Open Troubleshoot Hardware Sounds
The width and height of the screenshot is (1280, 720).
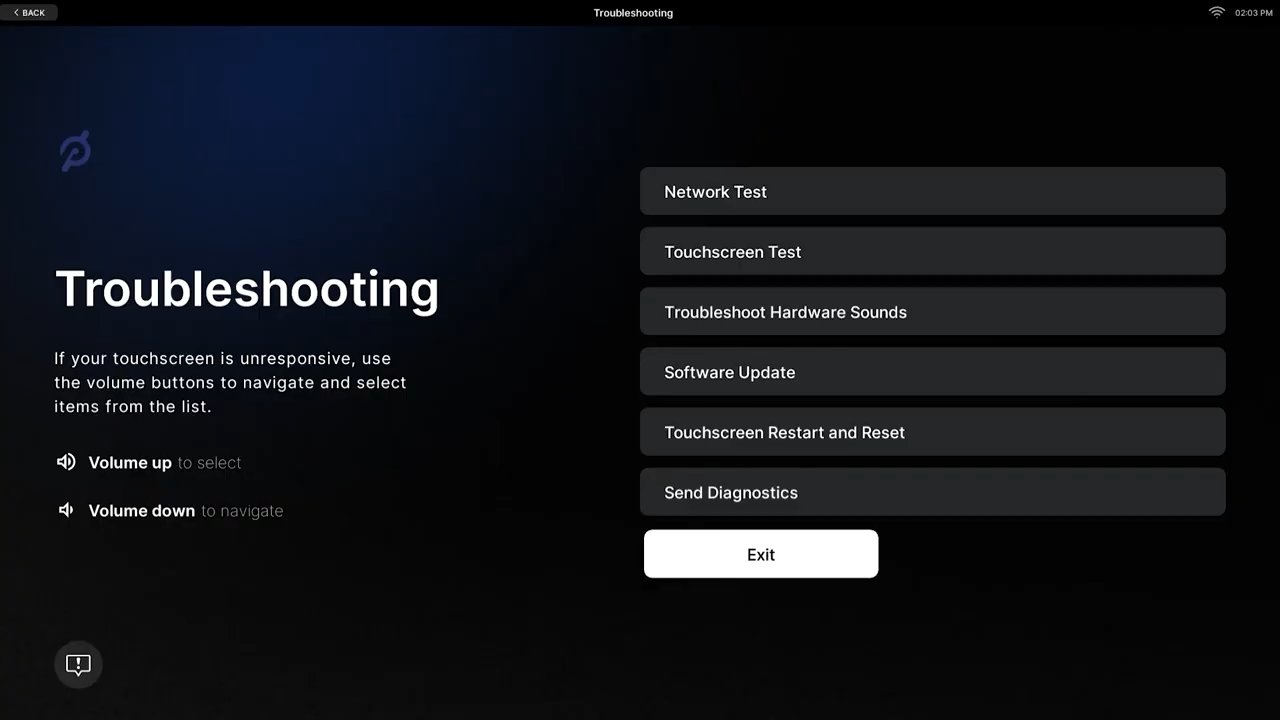click(932, 311)
